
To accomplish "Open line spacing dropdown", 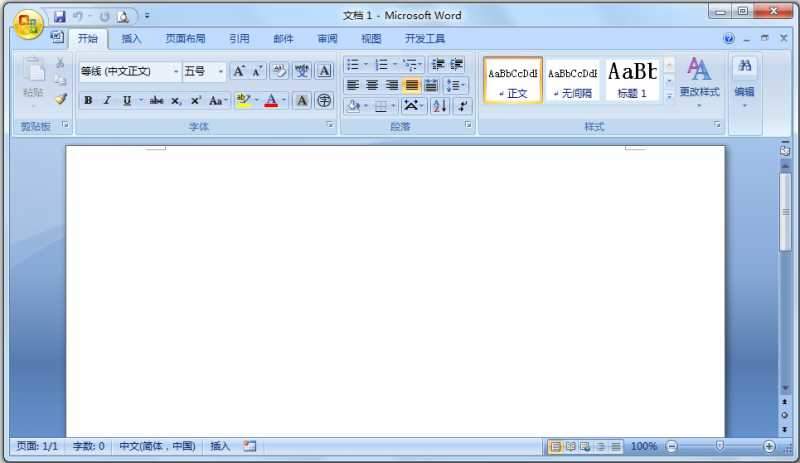I will click(455, 85).
